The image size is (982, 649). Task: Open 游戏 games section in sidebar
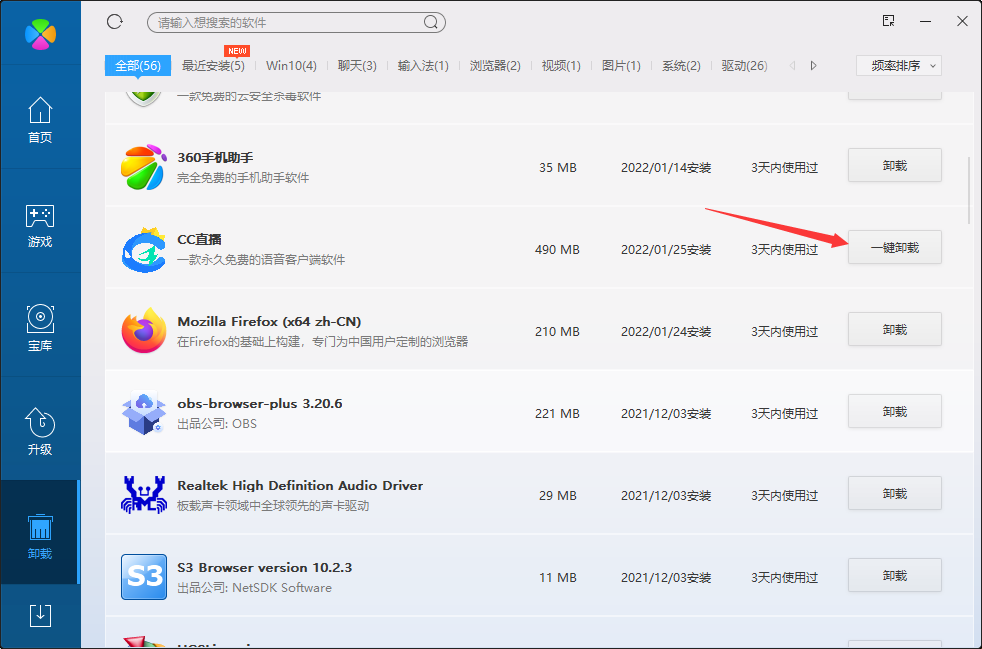tap(40, 225)
